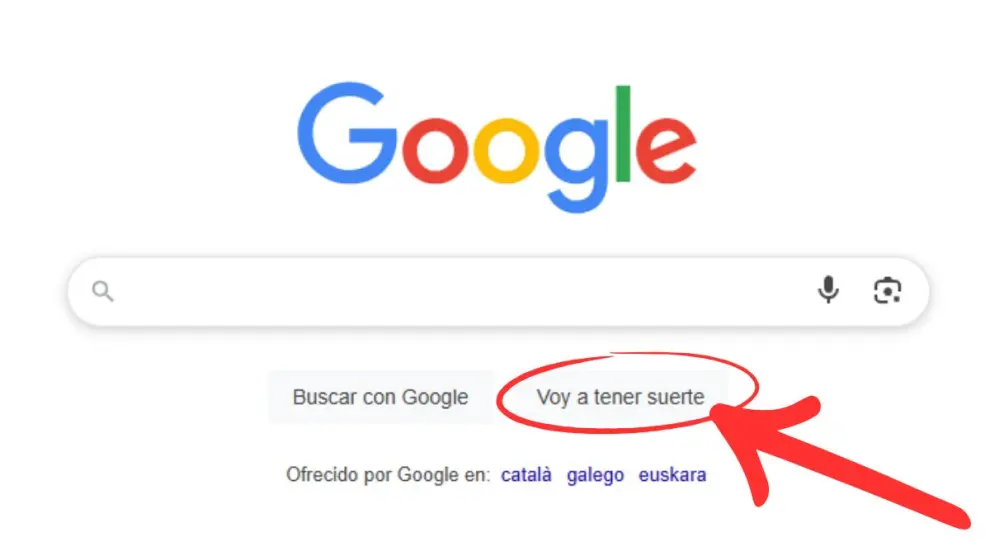Click the magnifying glass search icon
Viewport: 990px width, 556px height.
point(102,291)
